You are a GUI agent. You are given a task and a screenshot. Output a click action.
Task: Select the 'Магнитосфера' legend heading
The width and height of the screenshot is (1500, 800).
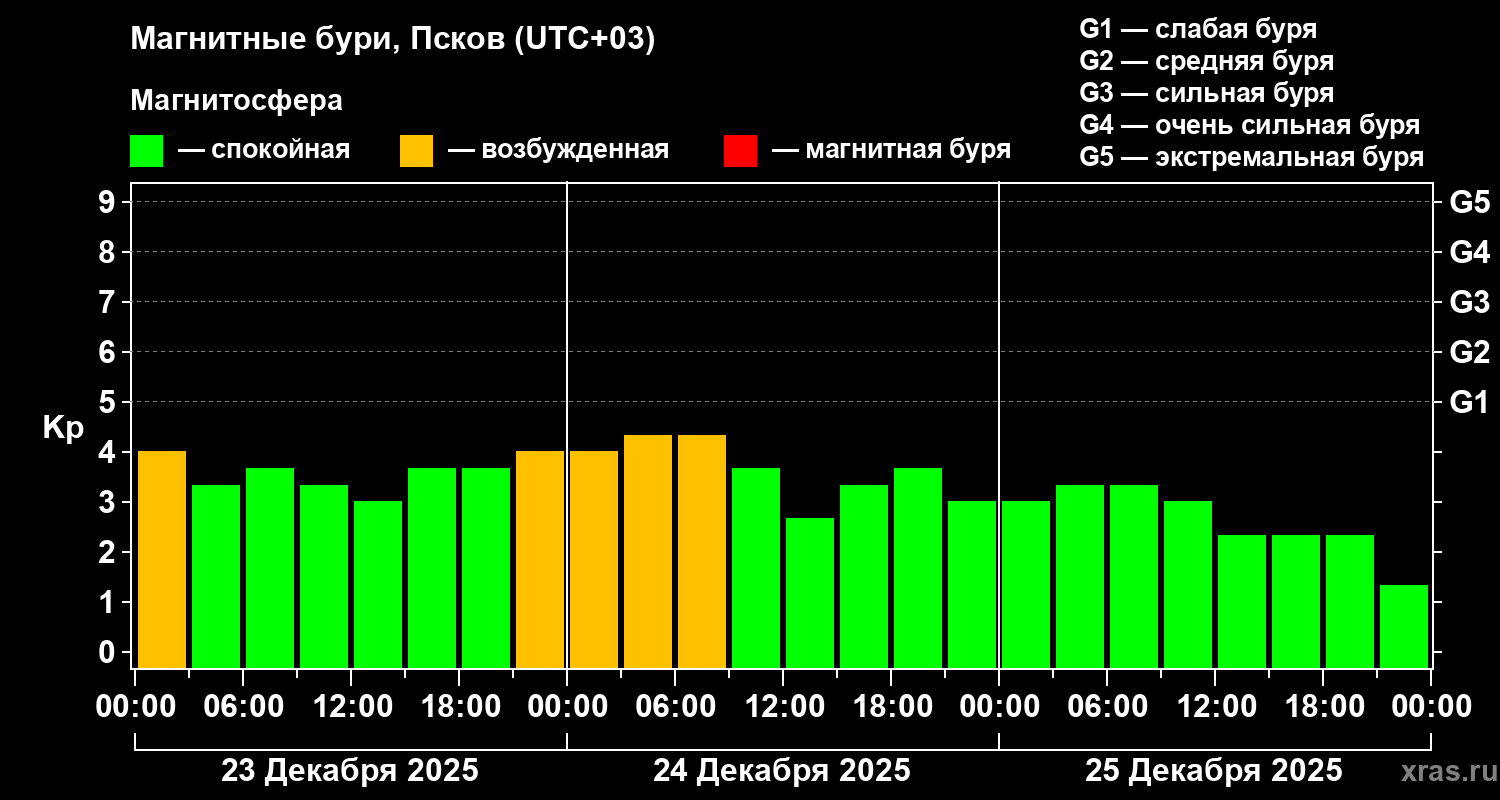(x=236, y=101)
